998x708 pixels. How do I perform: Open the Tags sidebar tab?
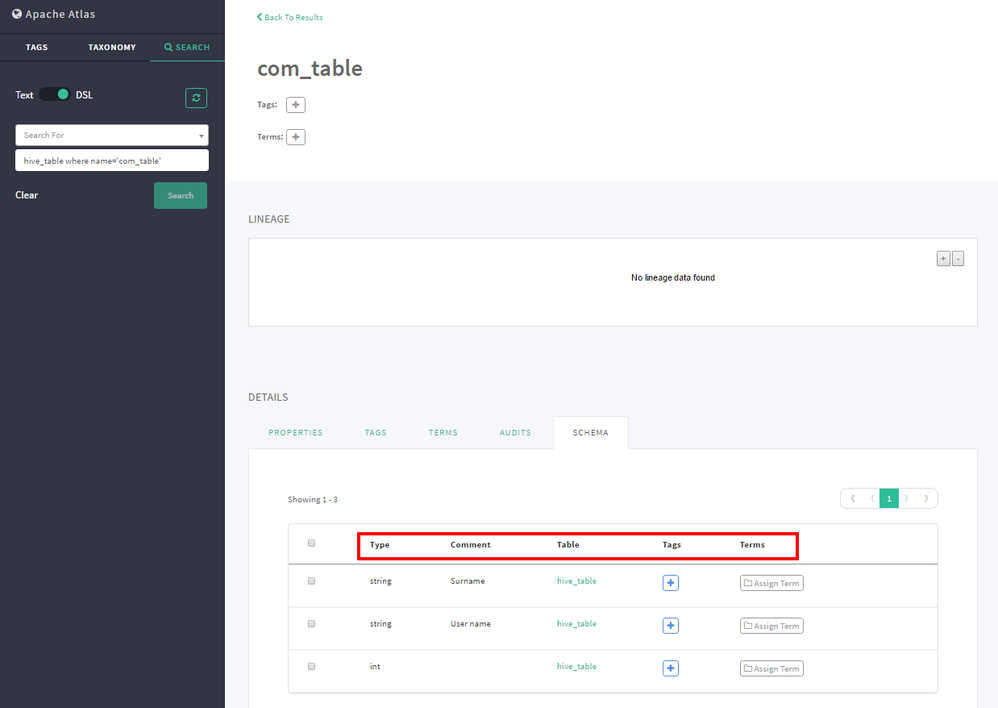[37, 47]
